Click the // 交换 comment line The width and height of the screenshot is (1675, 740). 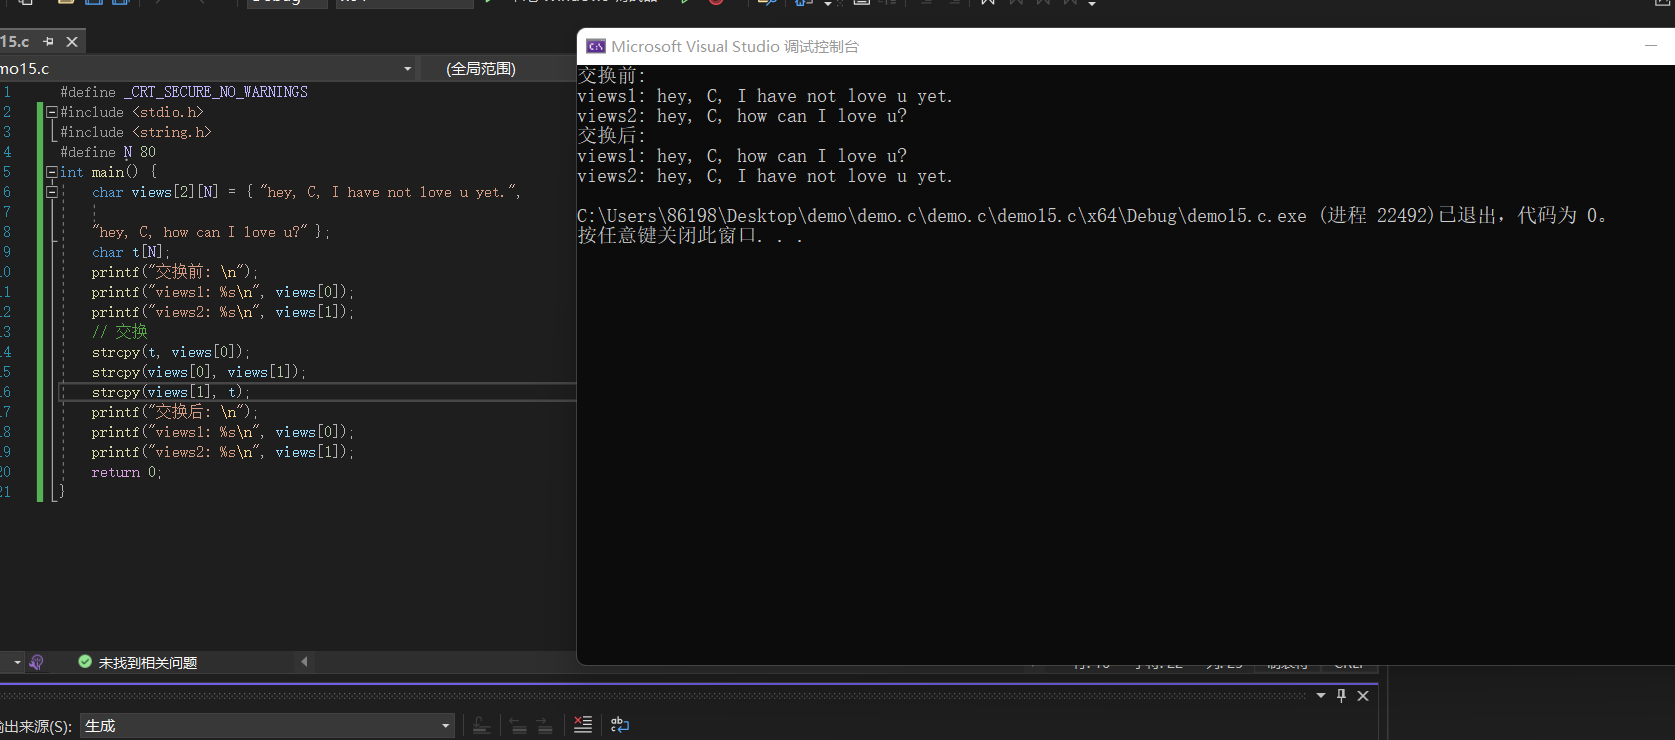coord(120,332)
